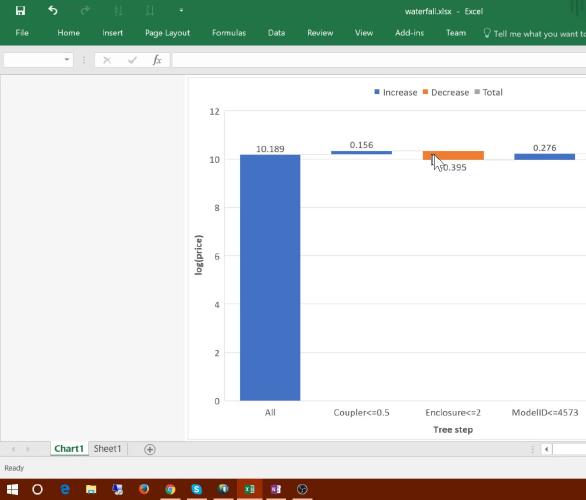Select the Increase legend entry
Image resolution: width=586 pixels, height=500 pixels.
pos(395,92)
